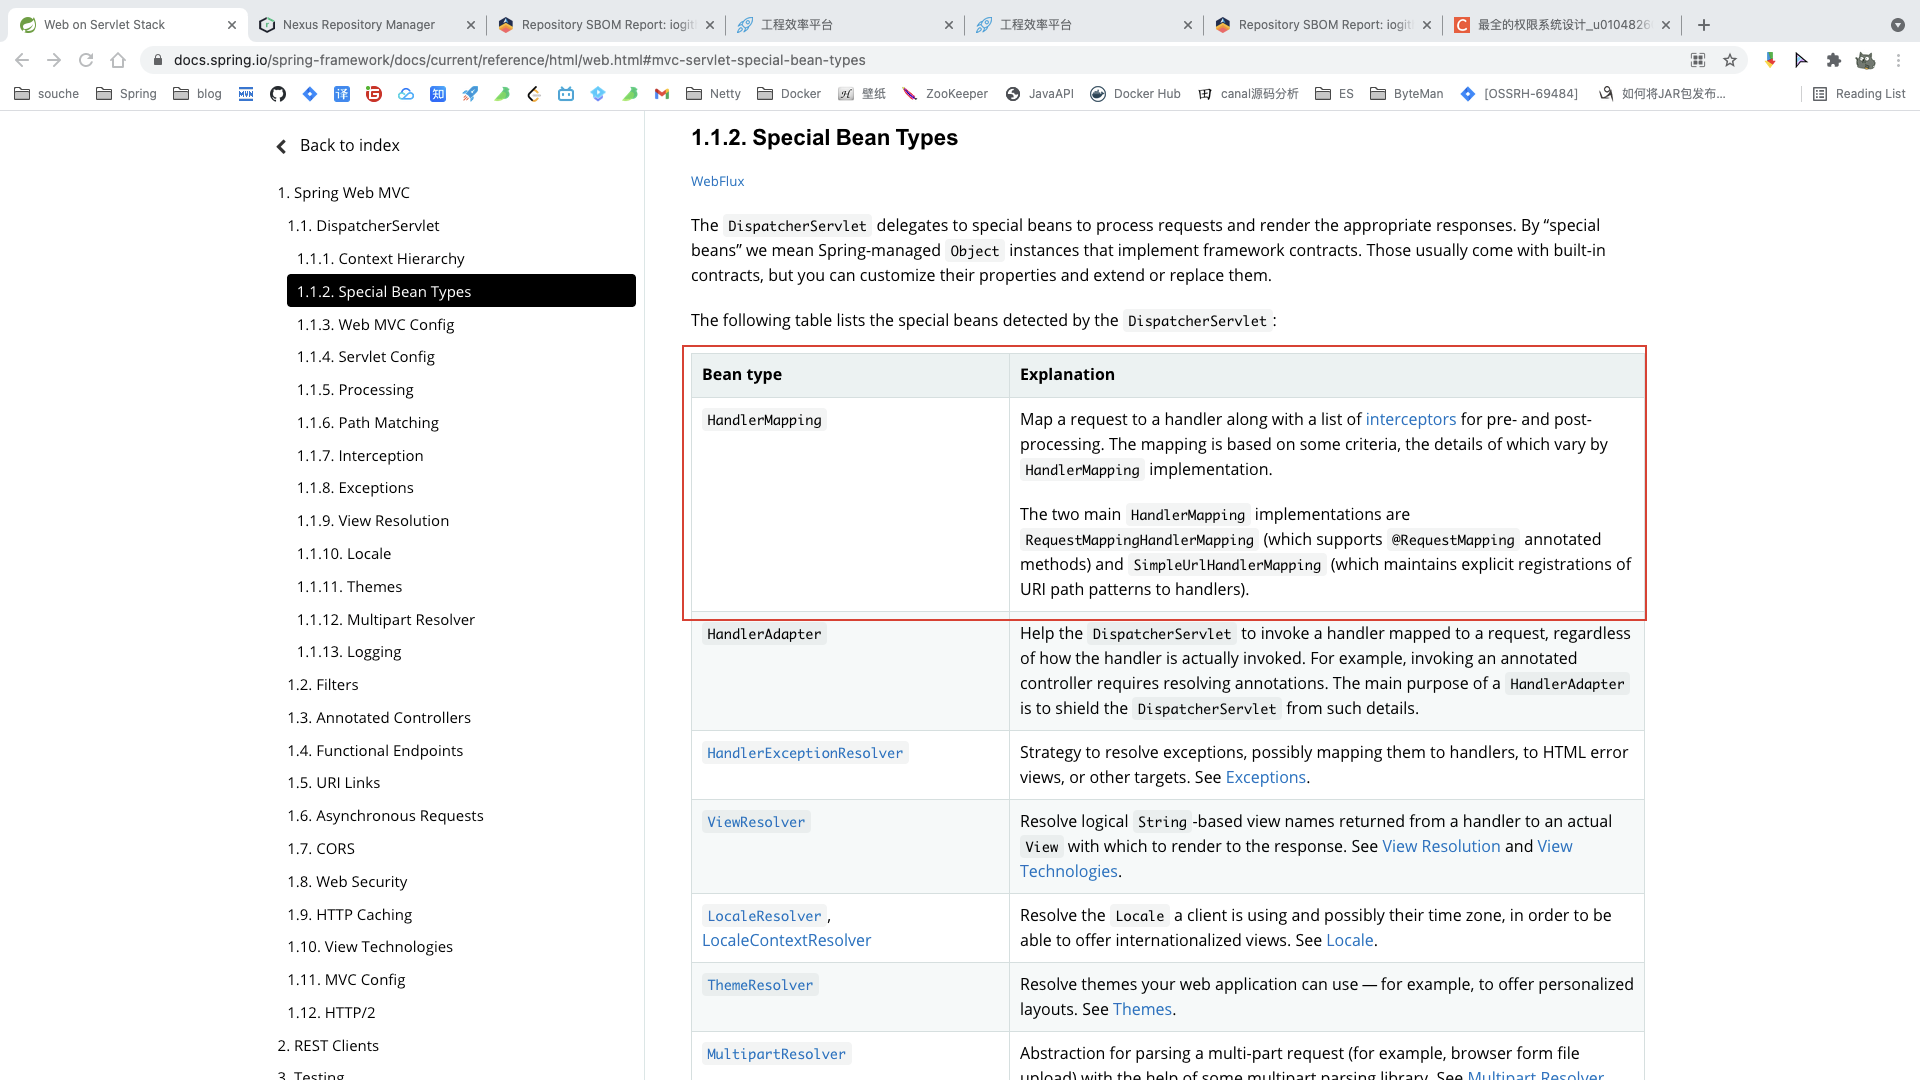Click the WebFlux link under heading
Viewport: 1920px width, 1080px height.
[717, 181]
